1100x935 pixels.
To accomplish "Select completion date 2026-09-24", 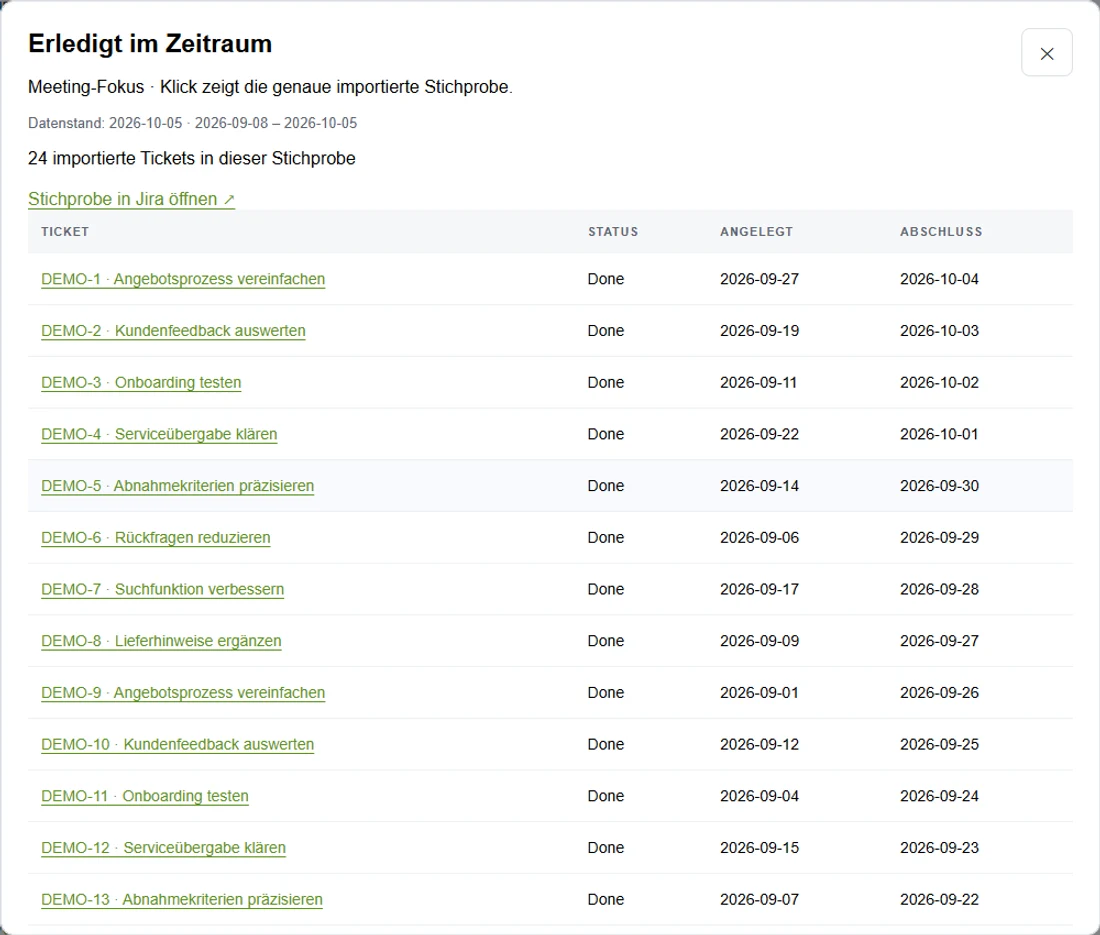I will click(939, 797).
